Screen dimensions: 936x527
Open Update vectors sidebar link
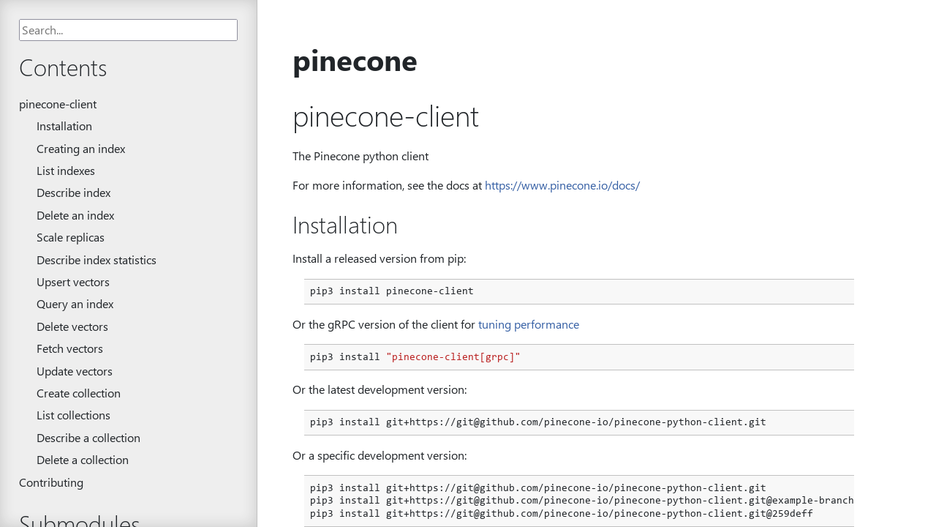[74, 371]
